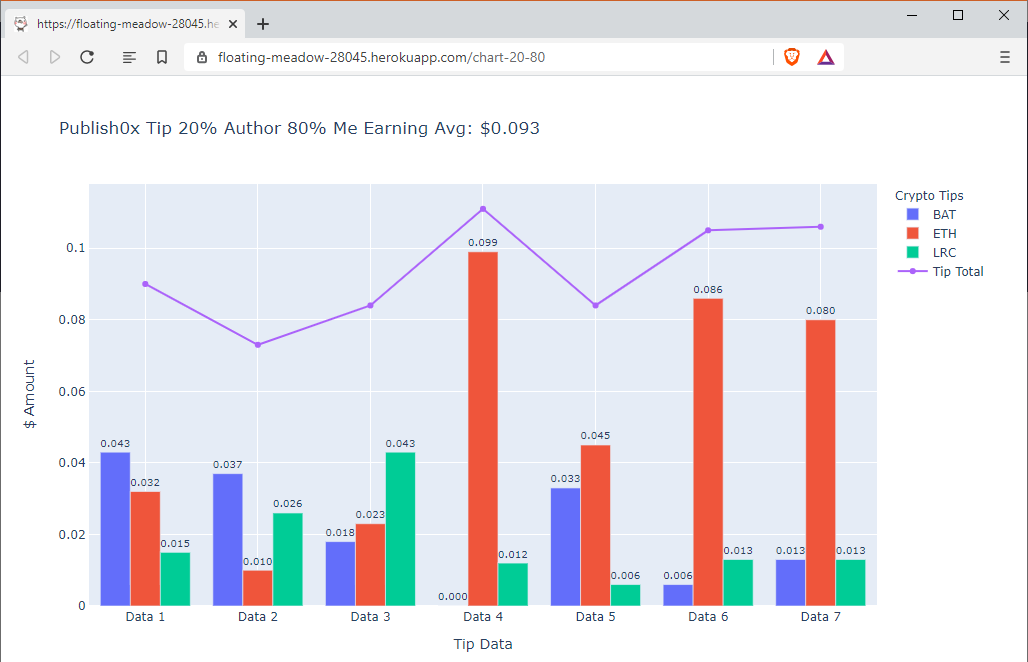Click the 0.08 y-axis tick label
This screenshot has width=1028, height=662.
(72, 320)
